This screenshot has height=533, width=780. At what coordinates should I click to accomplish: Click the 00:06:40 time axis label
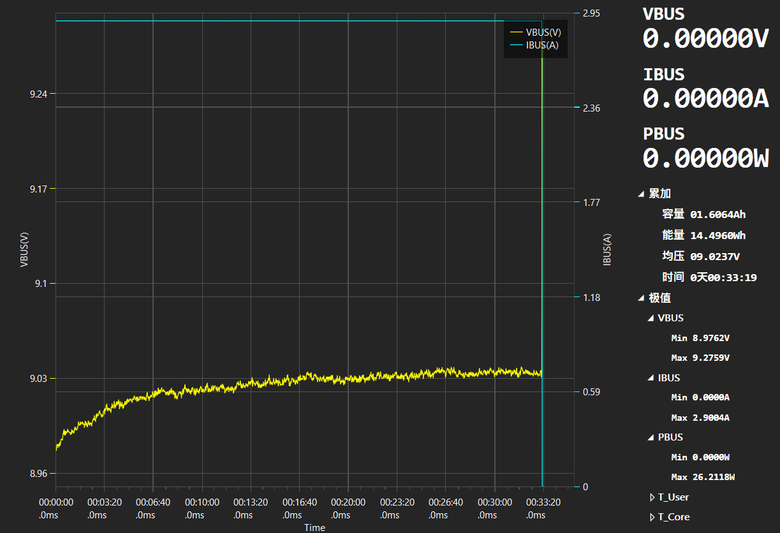153,508
